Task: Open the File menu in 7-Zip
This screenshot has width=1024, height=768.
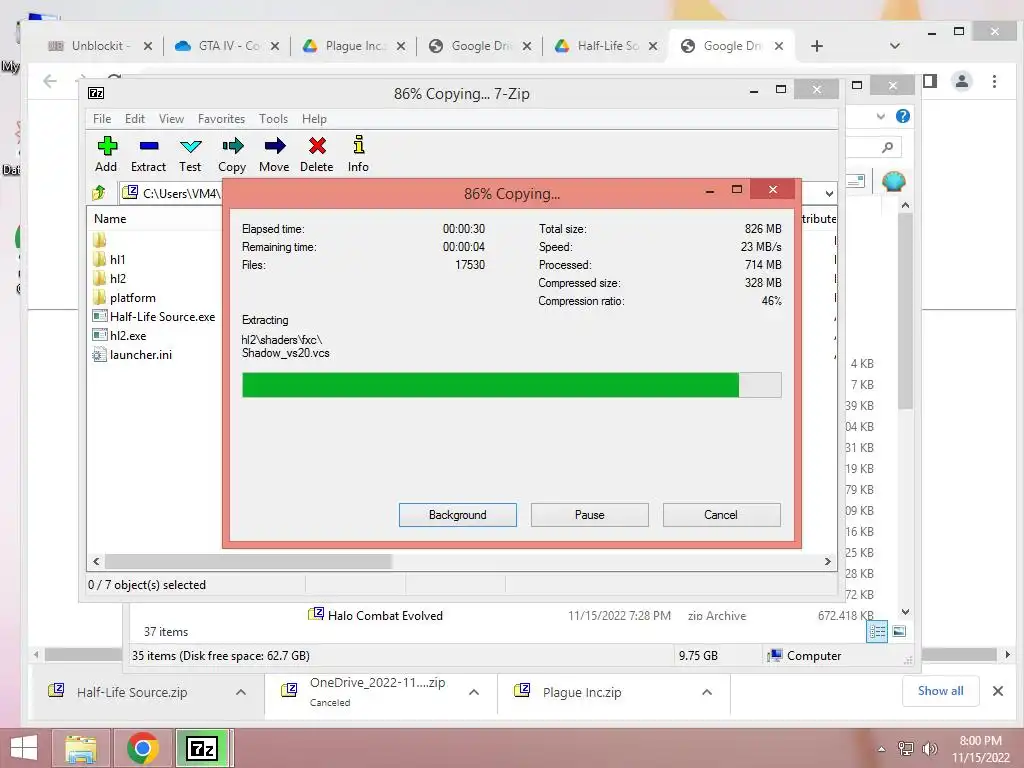Action: tap(102, 119)
